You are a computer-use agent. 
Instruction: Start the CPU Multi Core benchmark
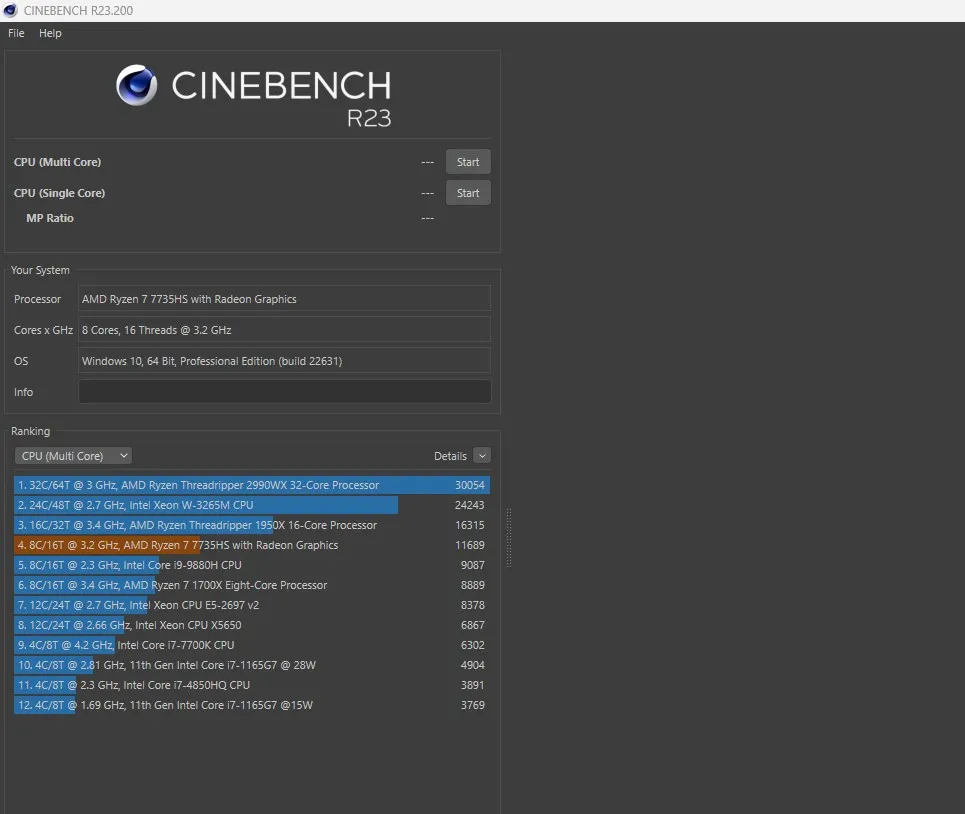pos(468,162)
